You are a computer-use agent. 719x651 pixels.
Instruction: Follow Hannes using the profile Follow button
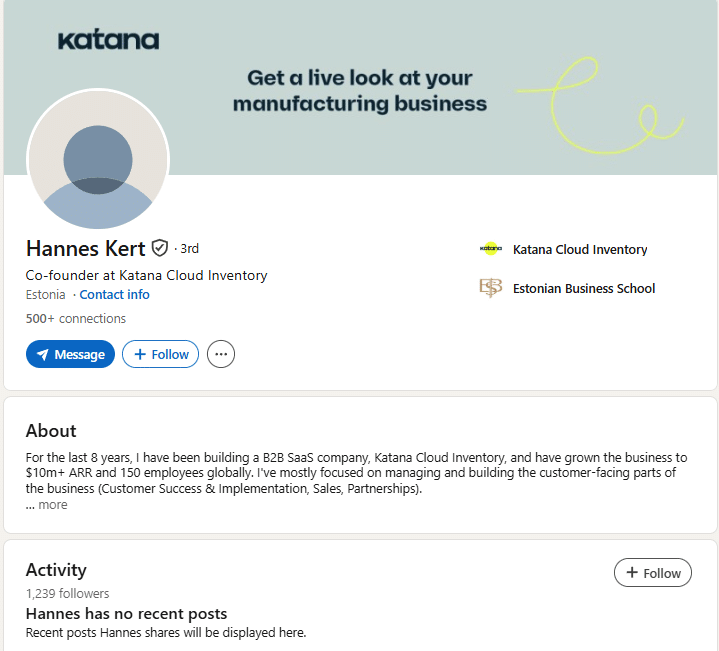click(161, 355)
